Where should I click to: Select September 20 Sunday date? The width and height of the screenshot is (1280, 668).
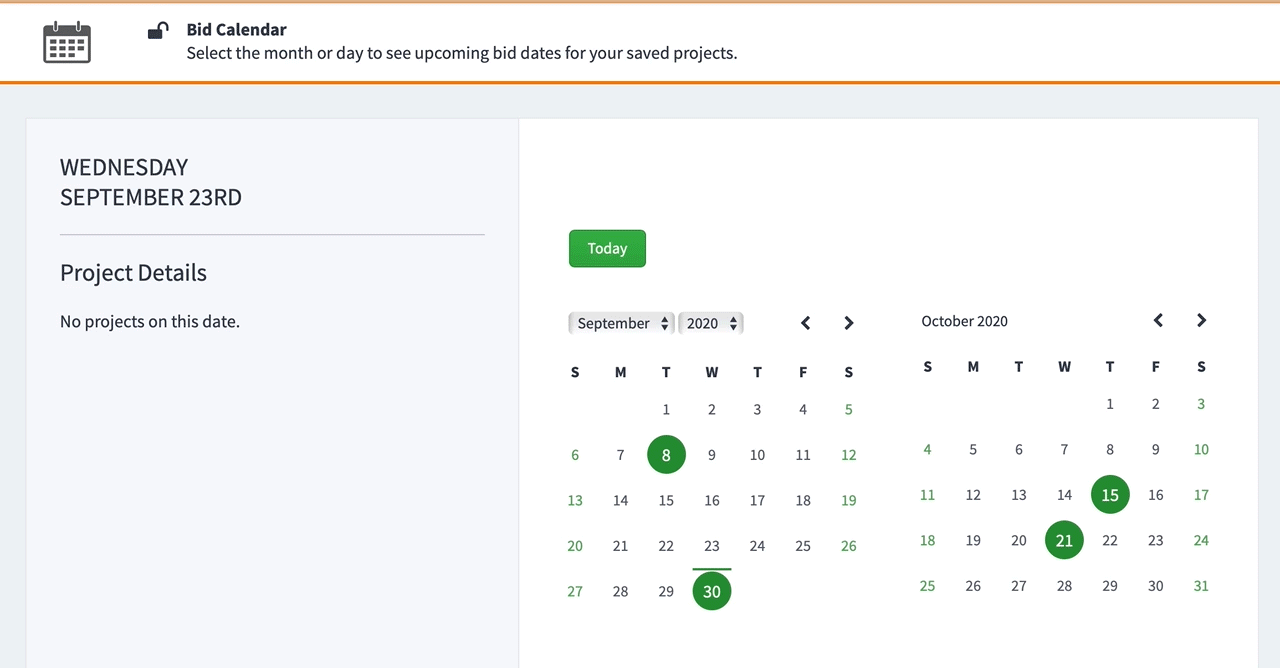[x=575, y=546]
